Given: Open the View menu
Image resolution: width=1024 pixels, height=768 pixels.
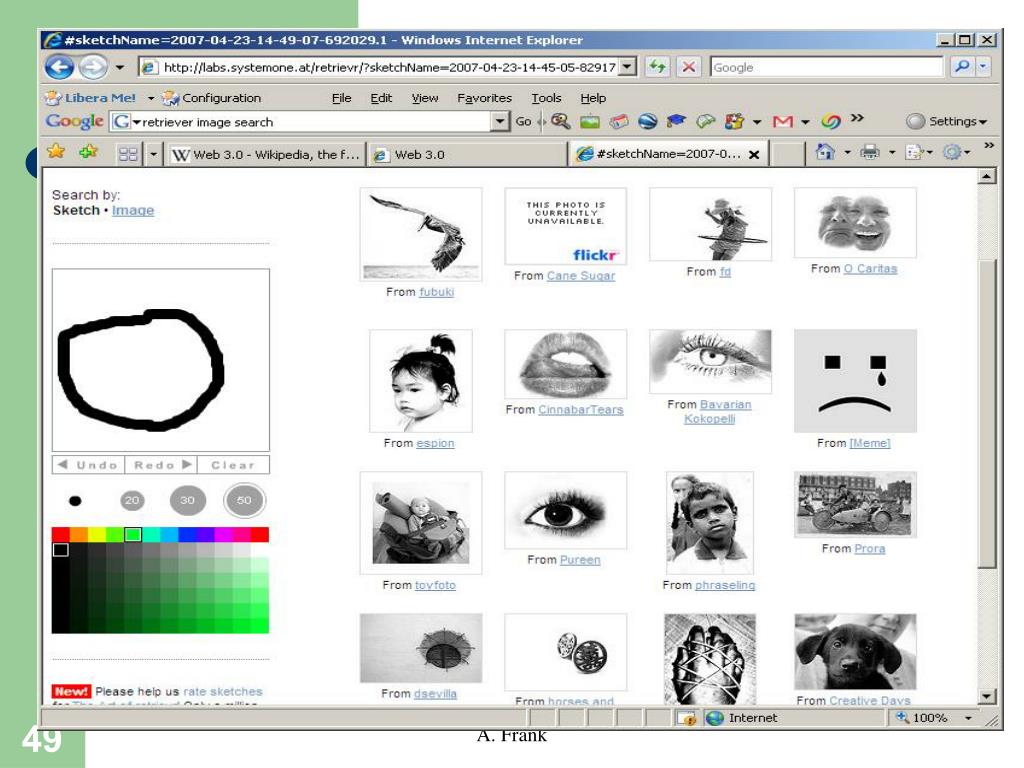Looking at the screenshot, I should tap(424, 98).
